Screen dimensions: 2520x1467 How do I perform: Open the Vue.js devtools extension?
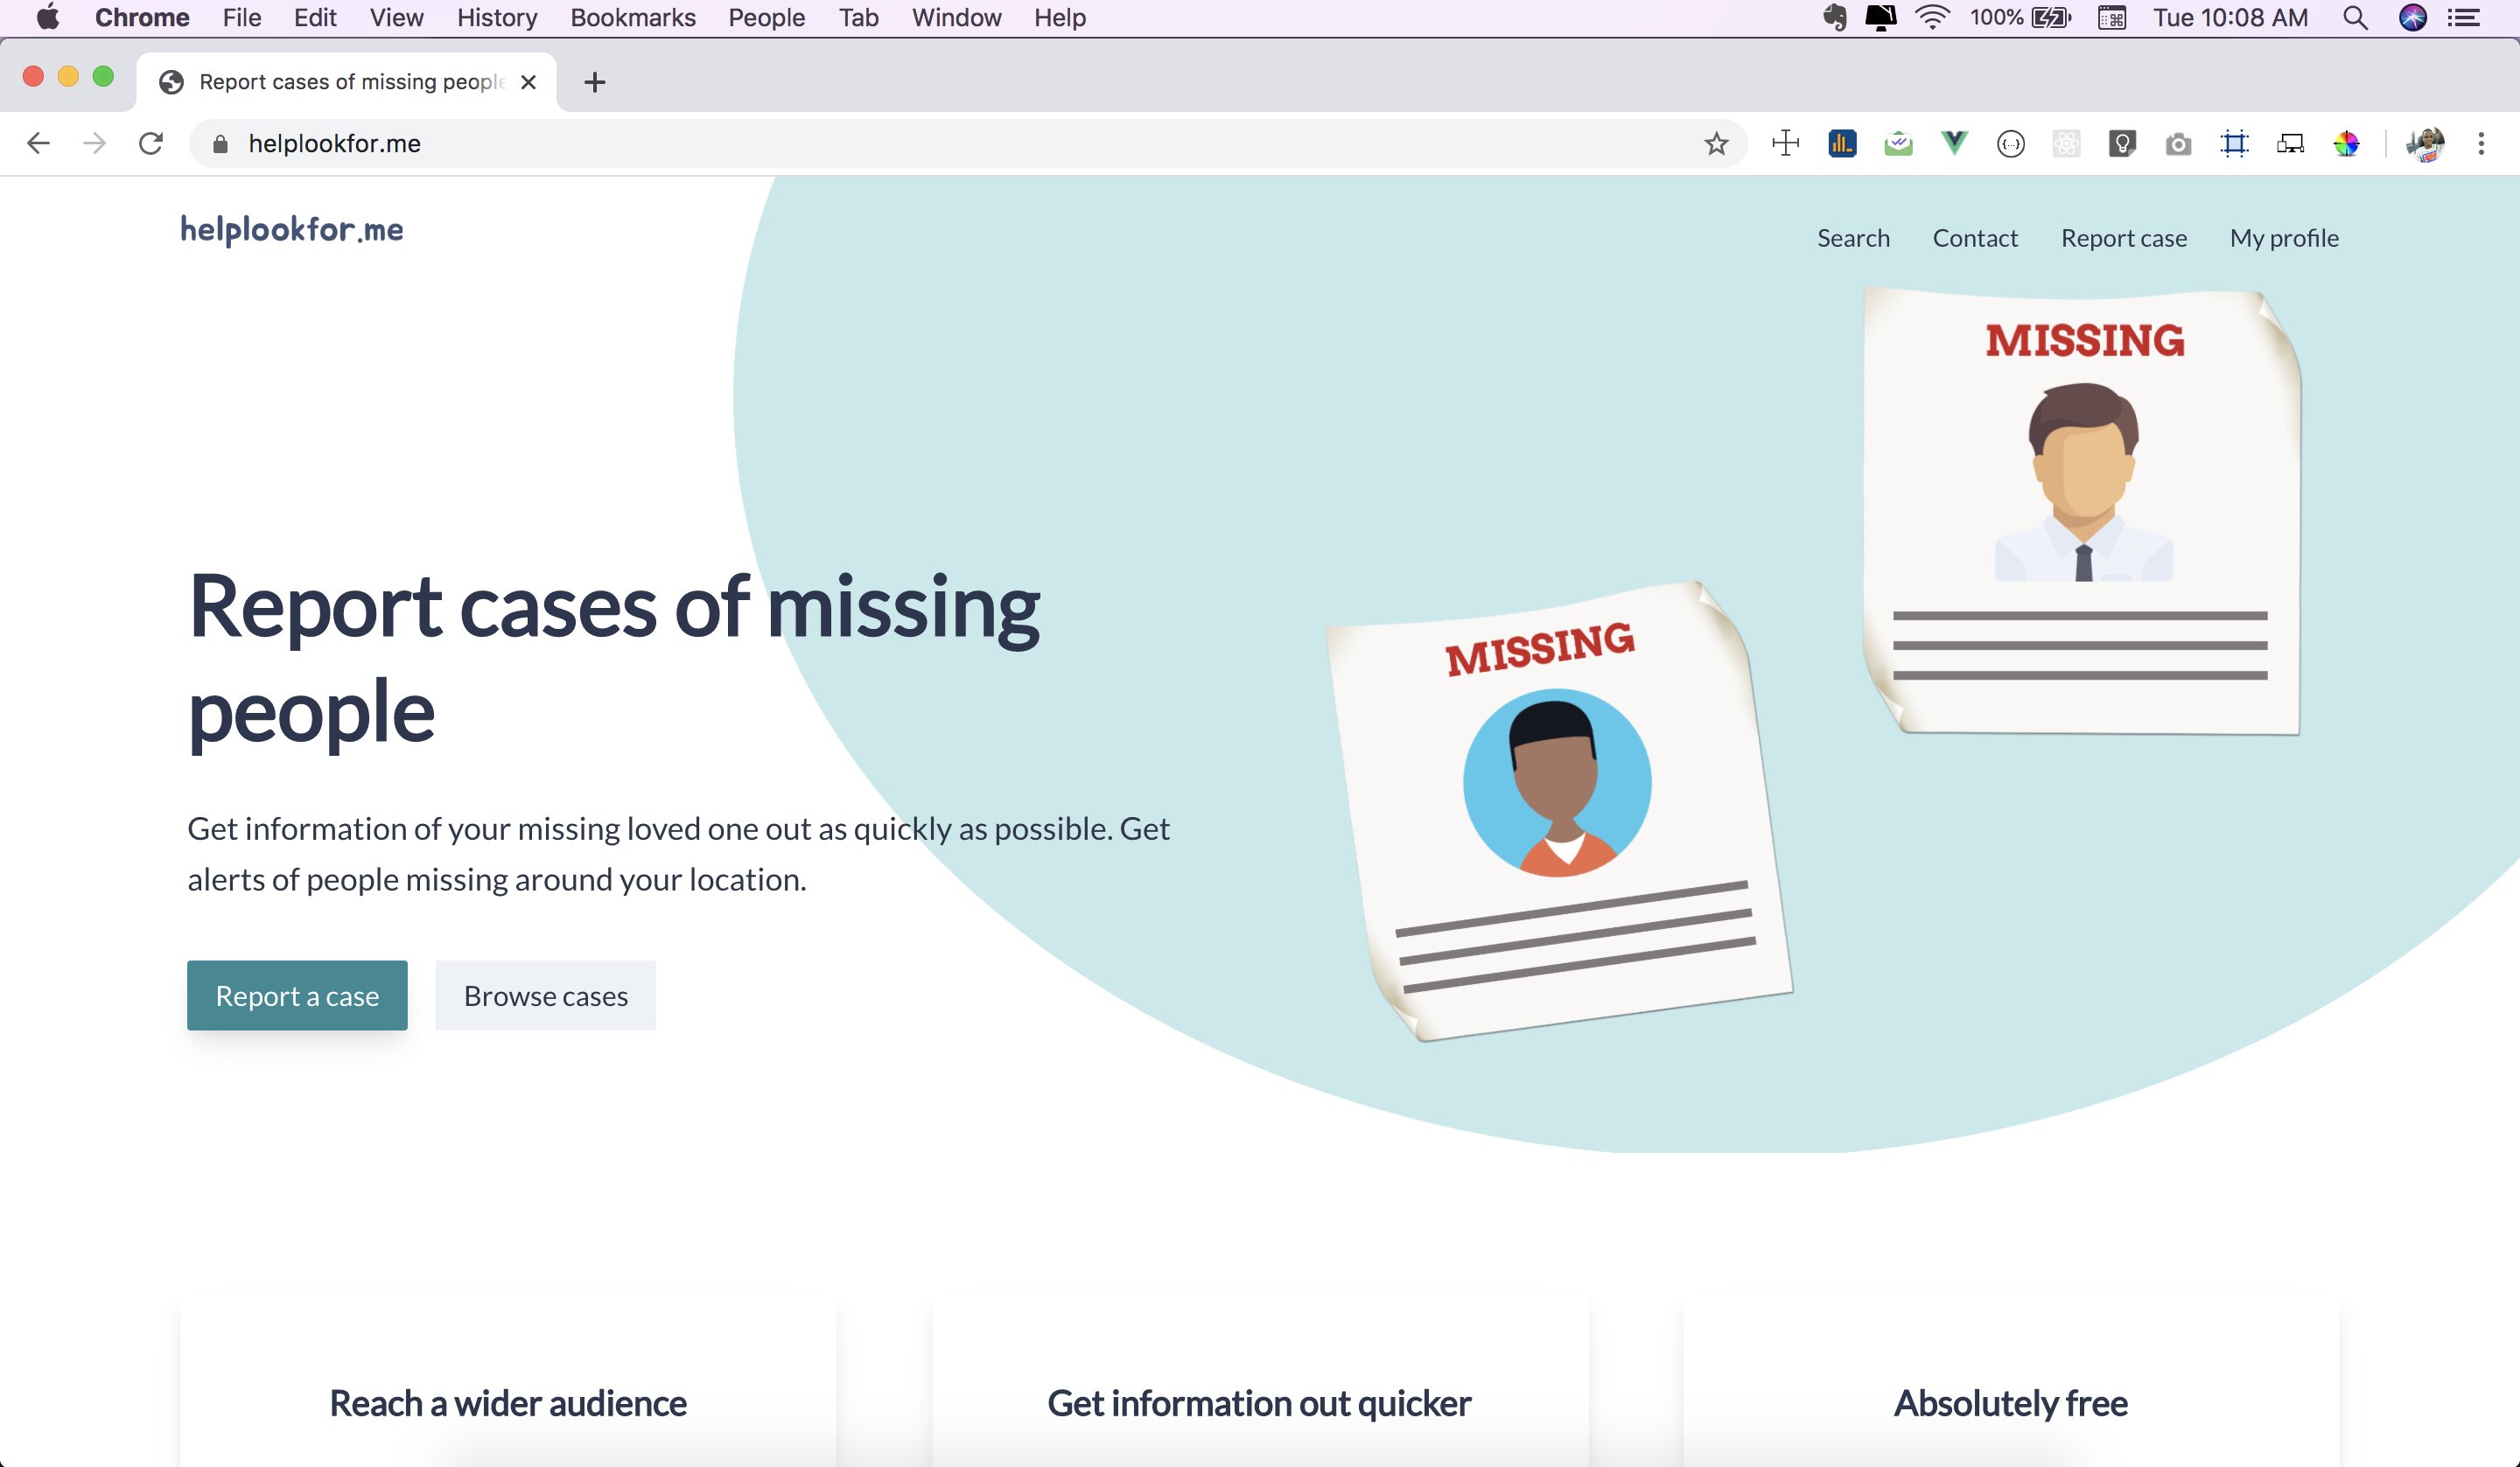pos(1954,144)
